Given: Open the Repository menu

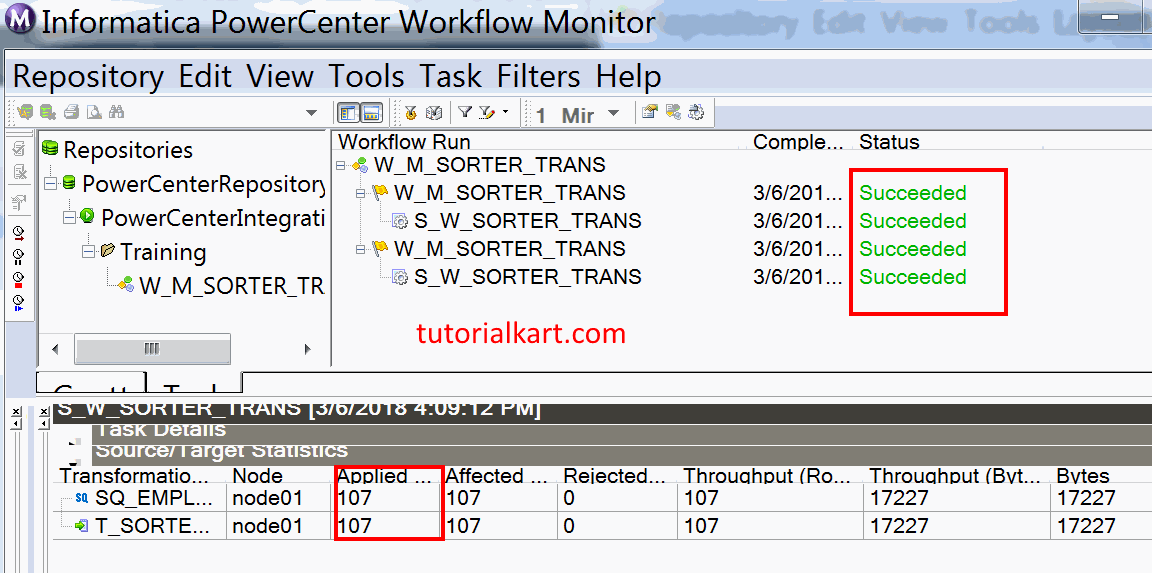Looking at the screenshot, I should pos(88,76).
